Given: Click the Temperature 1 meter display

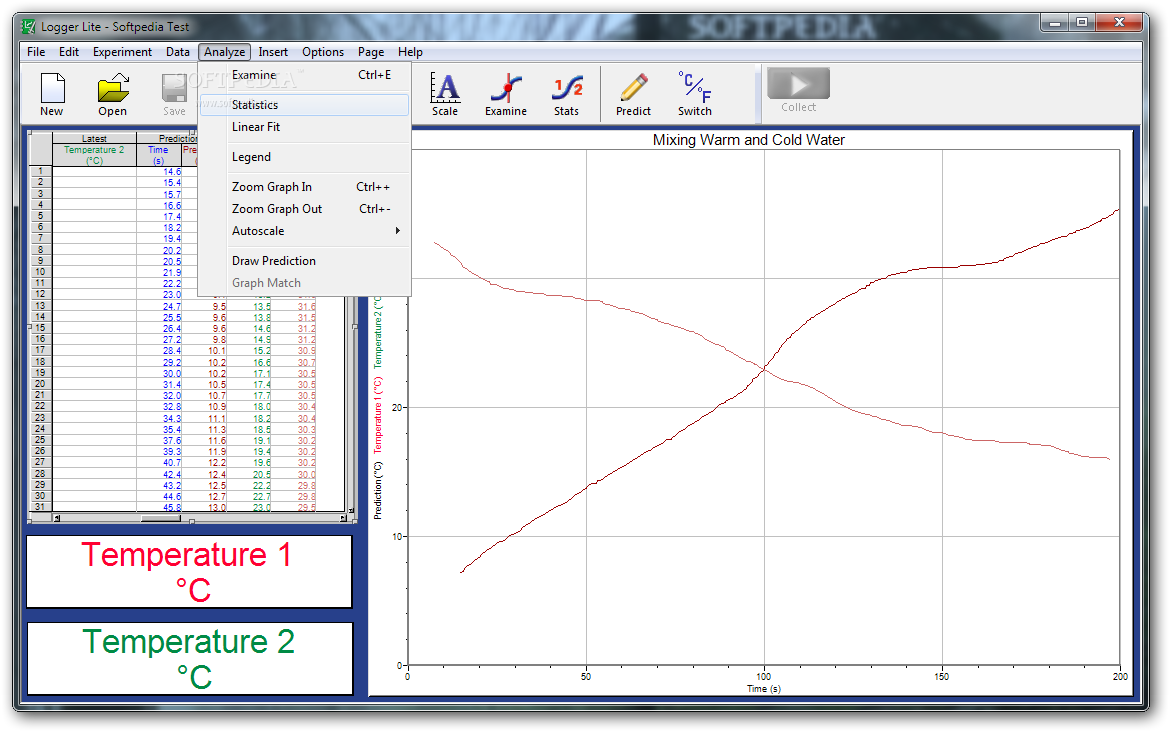Looking at the screenshot, I should [x=189, y=572].
